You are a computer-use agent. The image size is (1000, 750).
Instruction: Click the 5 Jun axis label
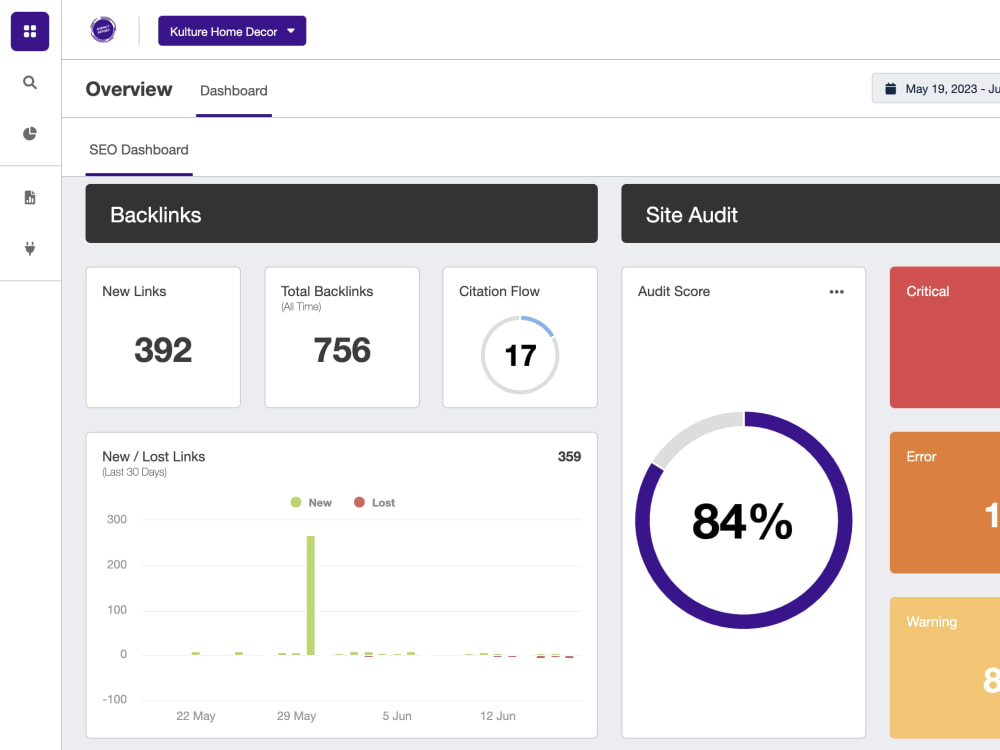pyautogui.click(x=397, y=716)
